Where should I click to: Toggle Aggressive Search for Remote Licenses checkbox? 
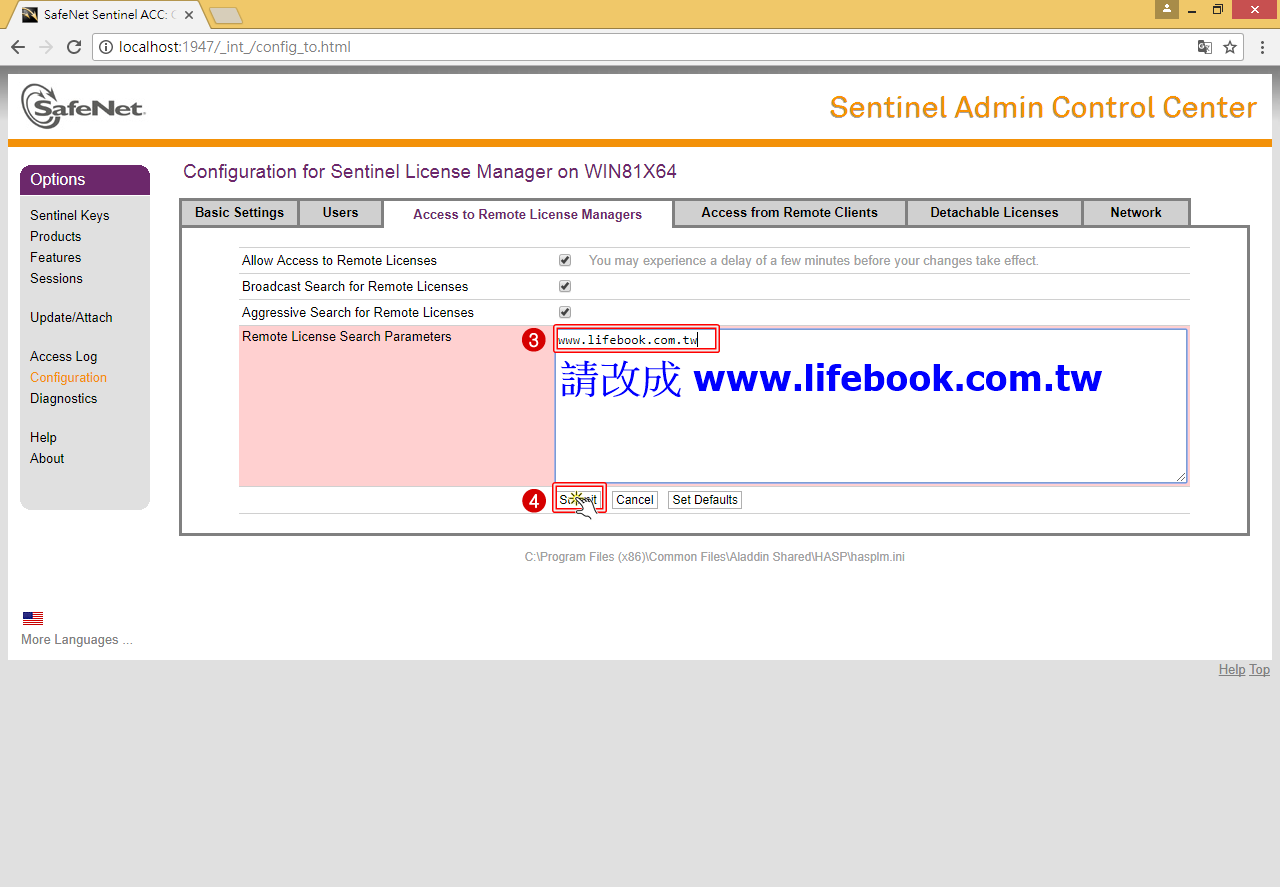point(565,312)
